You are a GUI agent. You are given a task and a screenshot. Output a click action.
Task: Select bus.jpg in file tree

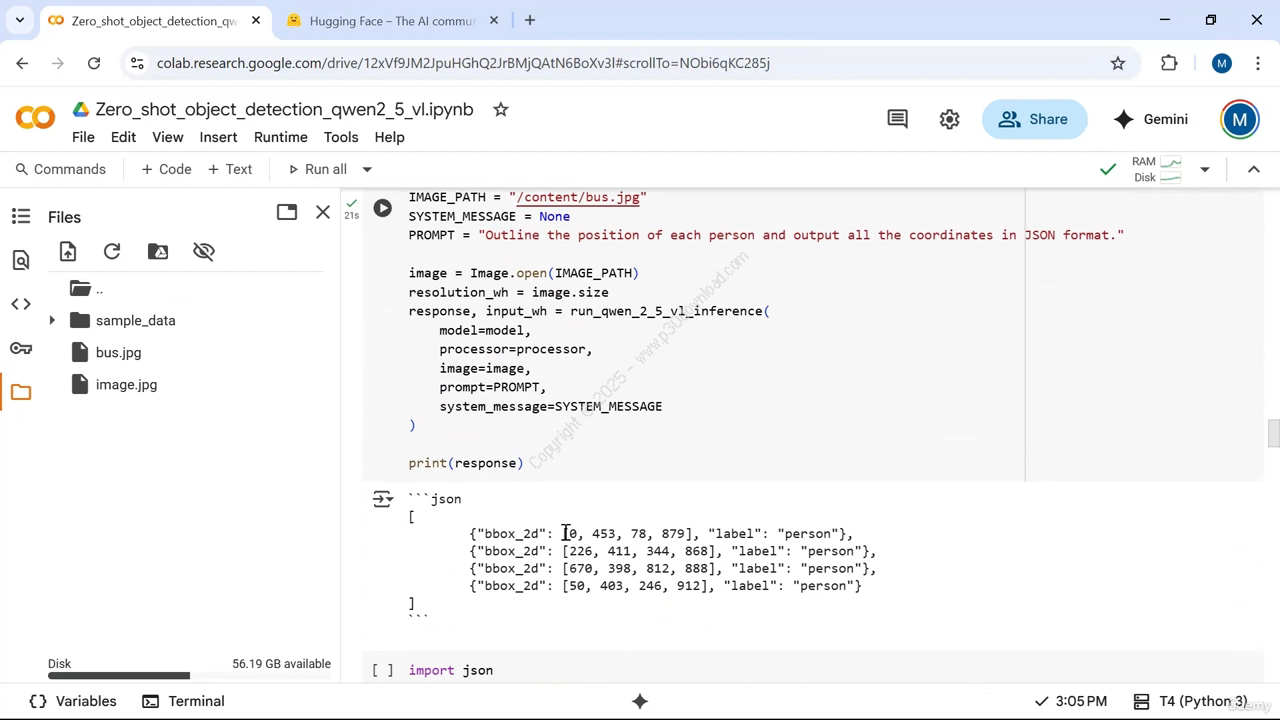coord(118,353)
